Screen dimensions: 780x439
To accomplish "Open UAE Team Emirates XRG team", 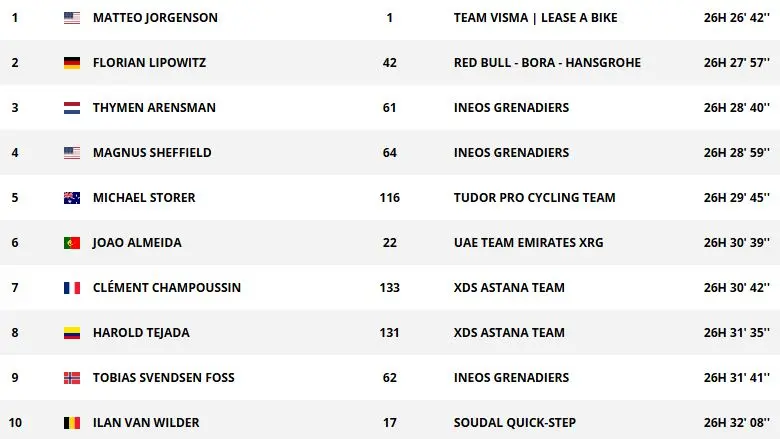I will tap(528, 243).
